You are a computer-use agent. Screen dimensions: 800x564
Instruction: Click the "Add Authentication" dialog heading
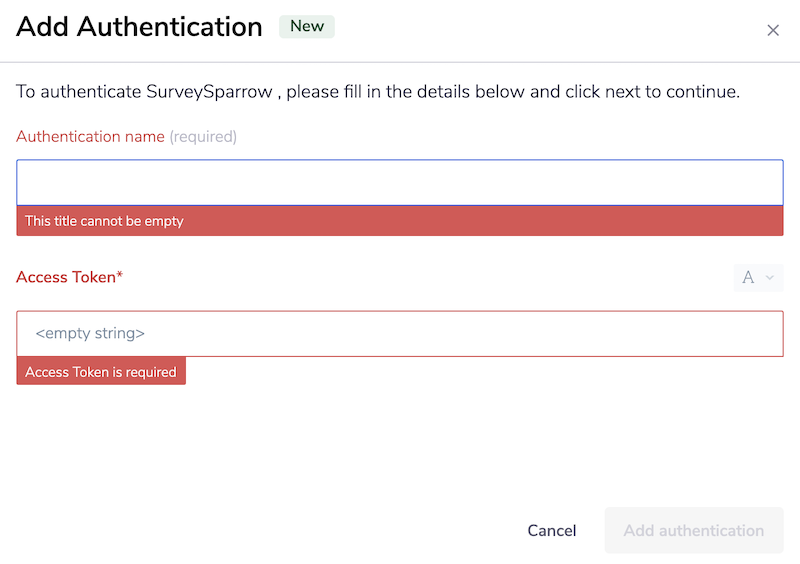[139, 27]
